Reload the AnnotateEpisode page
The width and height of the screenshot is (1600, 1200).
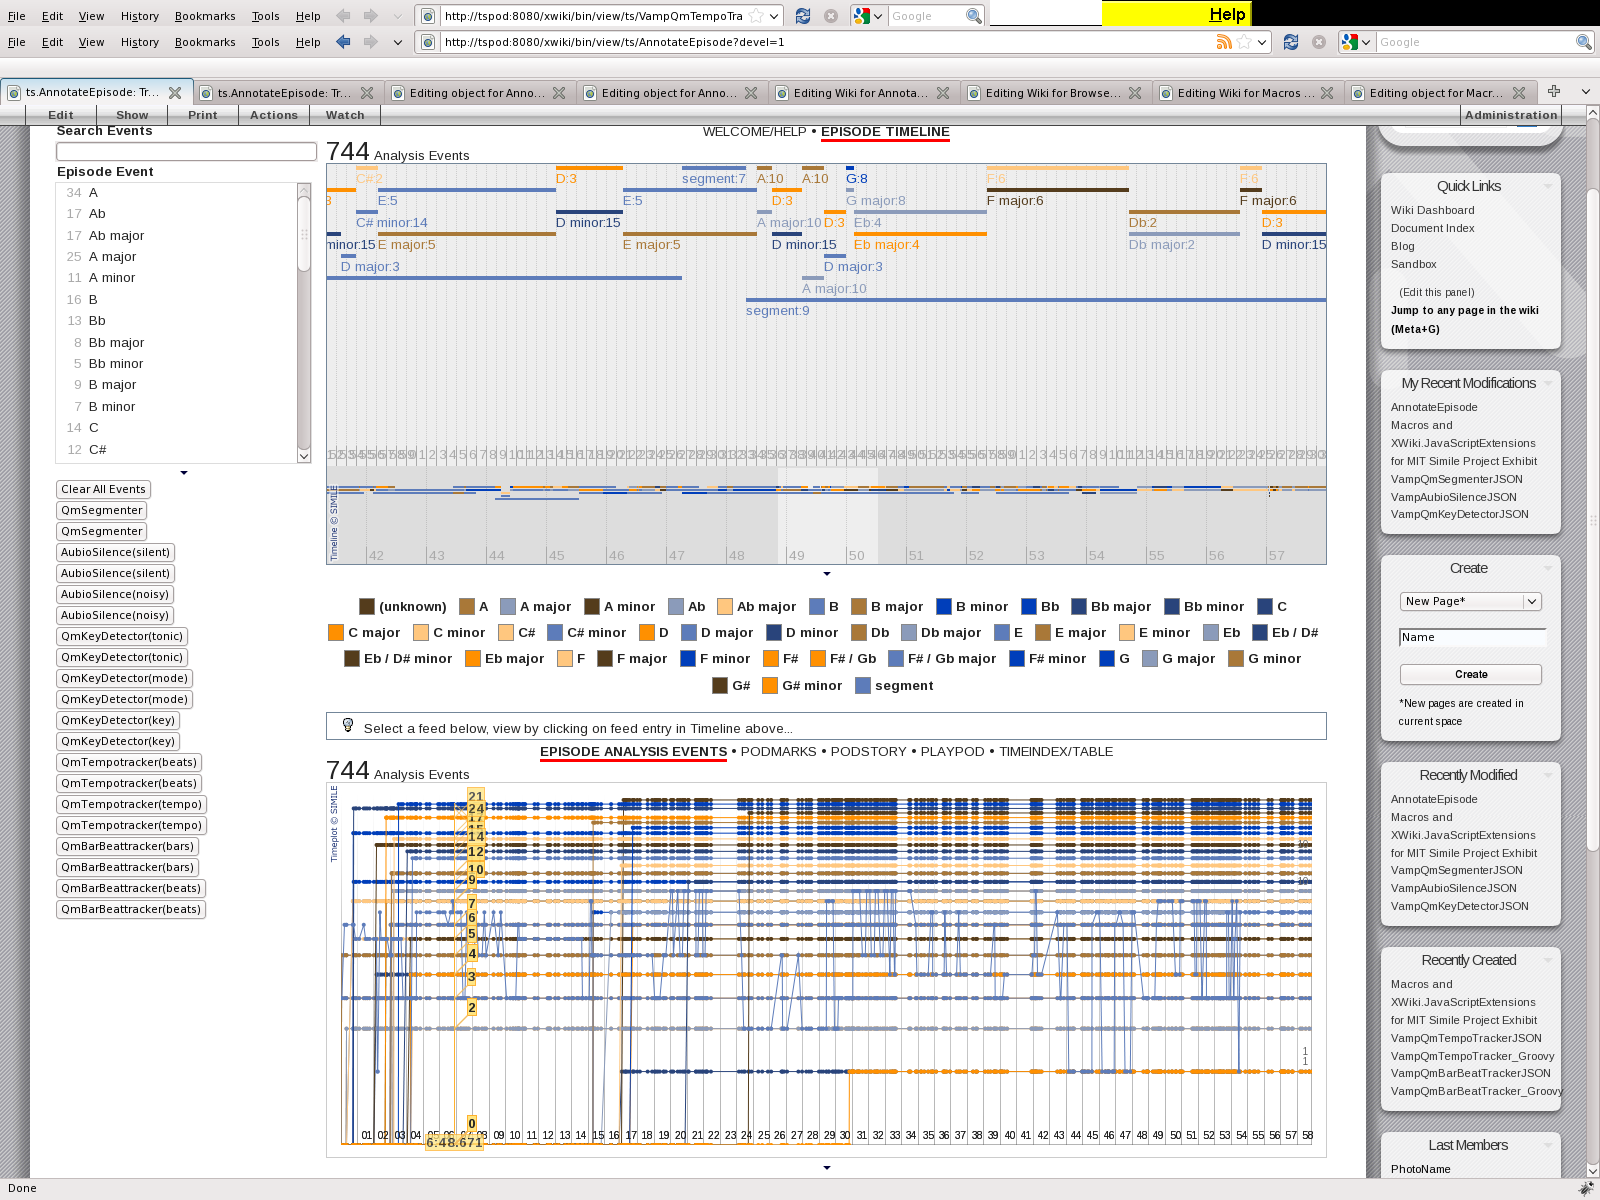point(1291,42)
